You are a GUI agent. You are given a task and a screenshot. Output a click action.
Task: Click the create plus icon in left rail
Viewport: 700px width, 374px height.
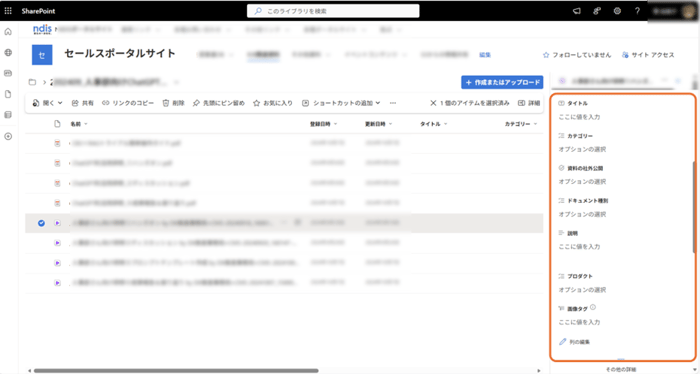[8, 136]
